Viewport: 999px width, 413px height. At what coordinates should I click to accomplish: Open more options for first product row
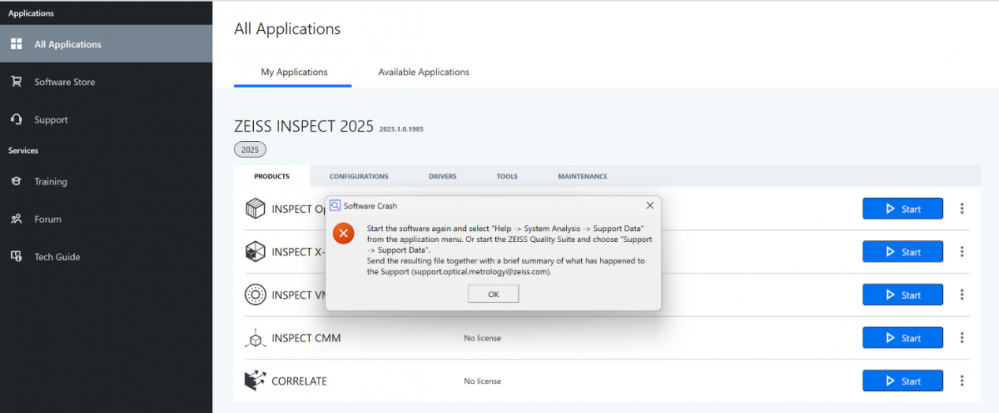962,209
